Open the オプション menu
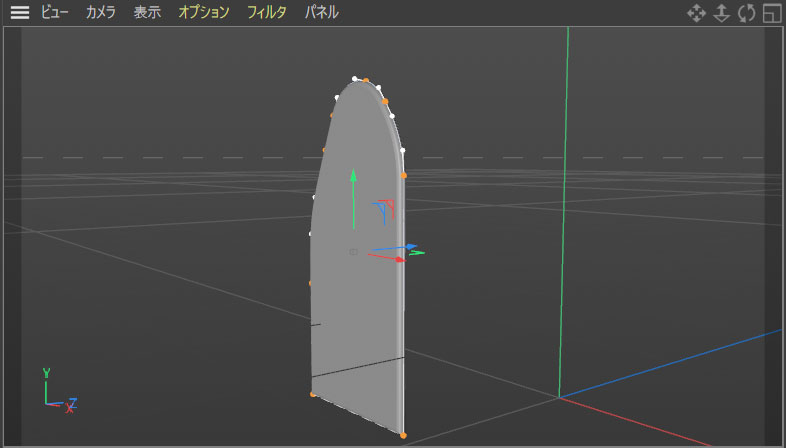Image resolution: width=786 pixels, height=448 pixels. [x=204, y=13]
